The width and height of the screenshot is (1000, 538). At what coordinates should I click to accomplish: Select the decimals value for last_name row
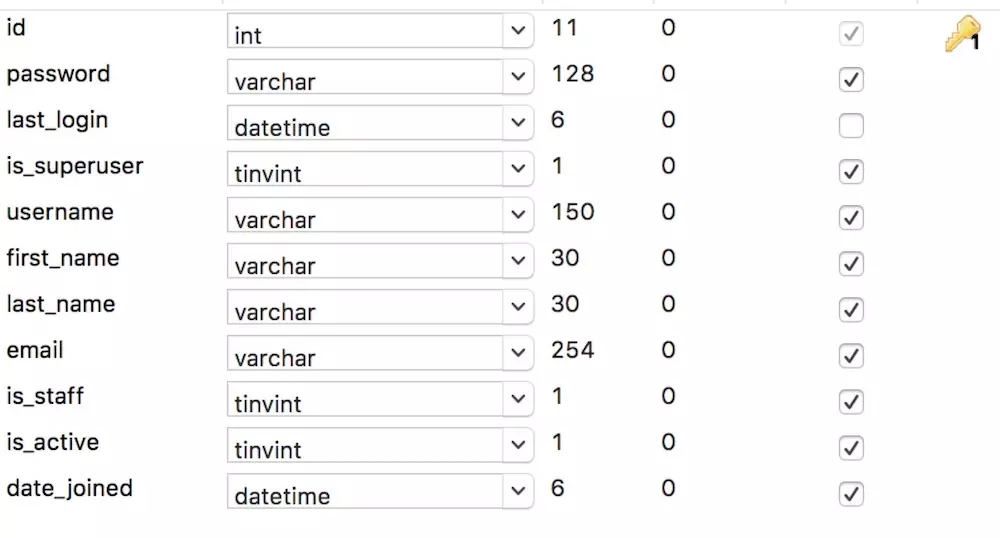point(668,304)
